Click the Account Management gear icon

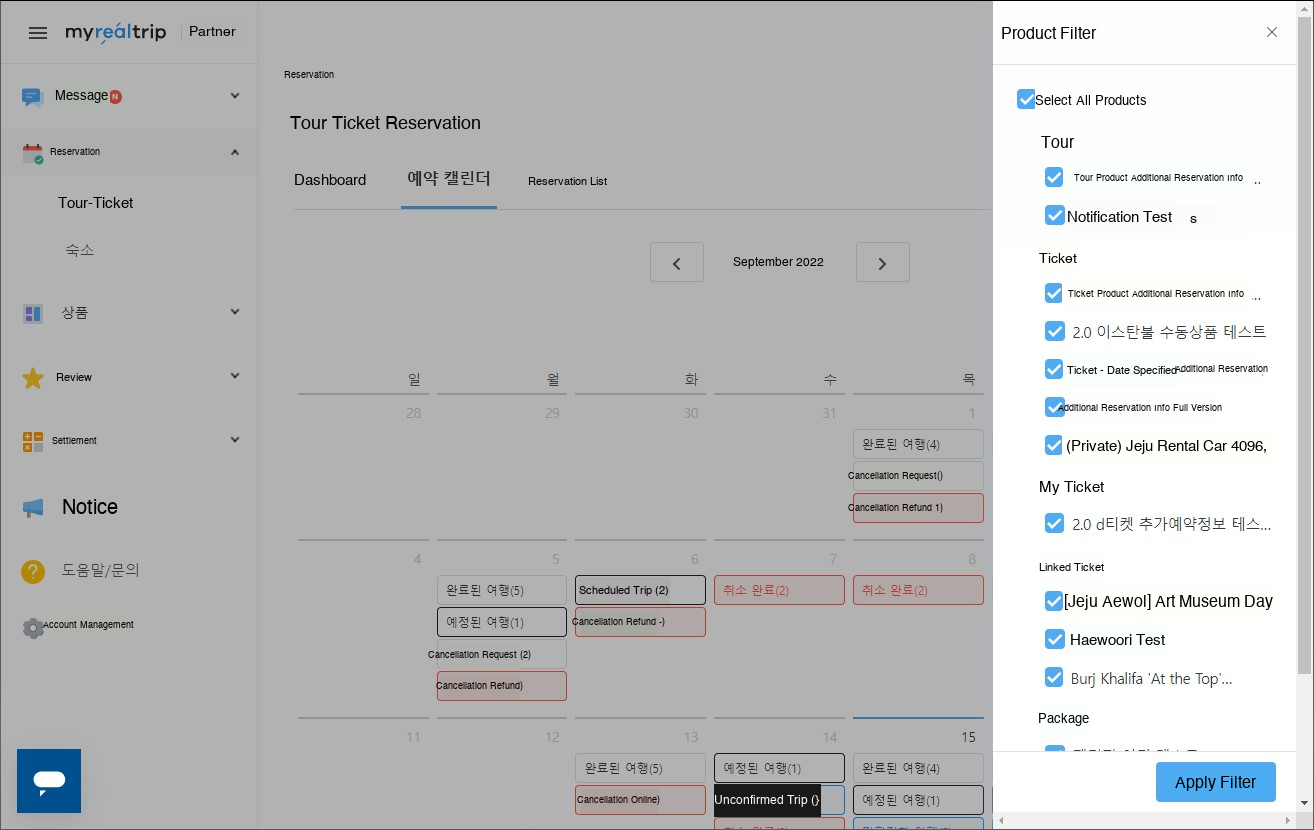click(x=33, y=627)
